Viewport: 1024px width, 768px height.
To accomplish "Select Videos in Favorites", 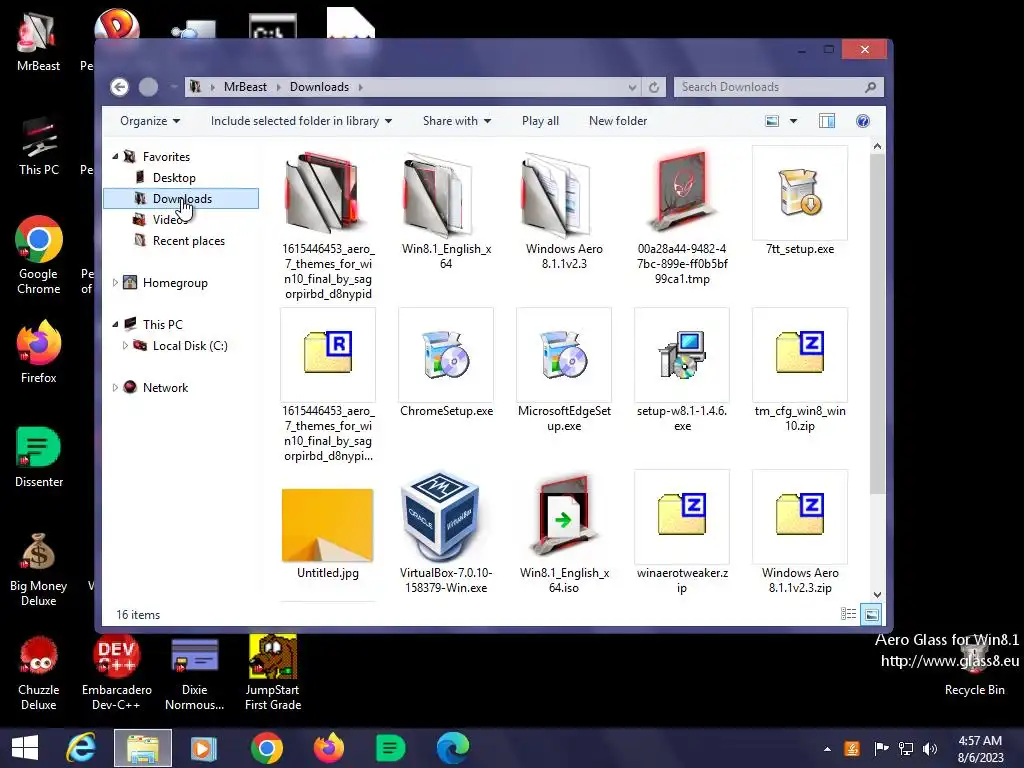I will pos(170,219).
